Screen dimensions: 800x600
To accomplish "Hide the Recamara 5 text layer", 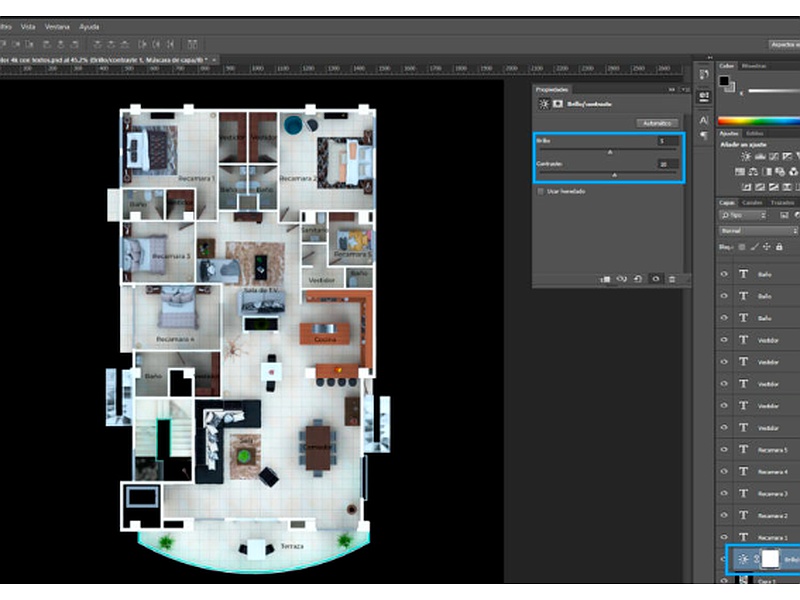I will (725, 450).
